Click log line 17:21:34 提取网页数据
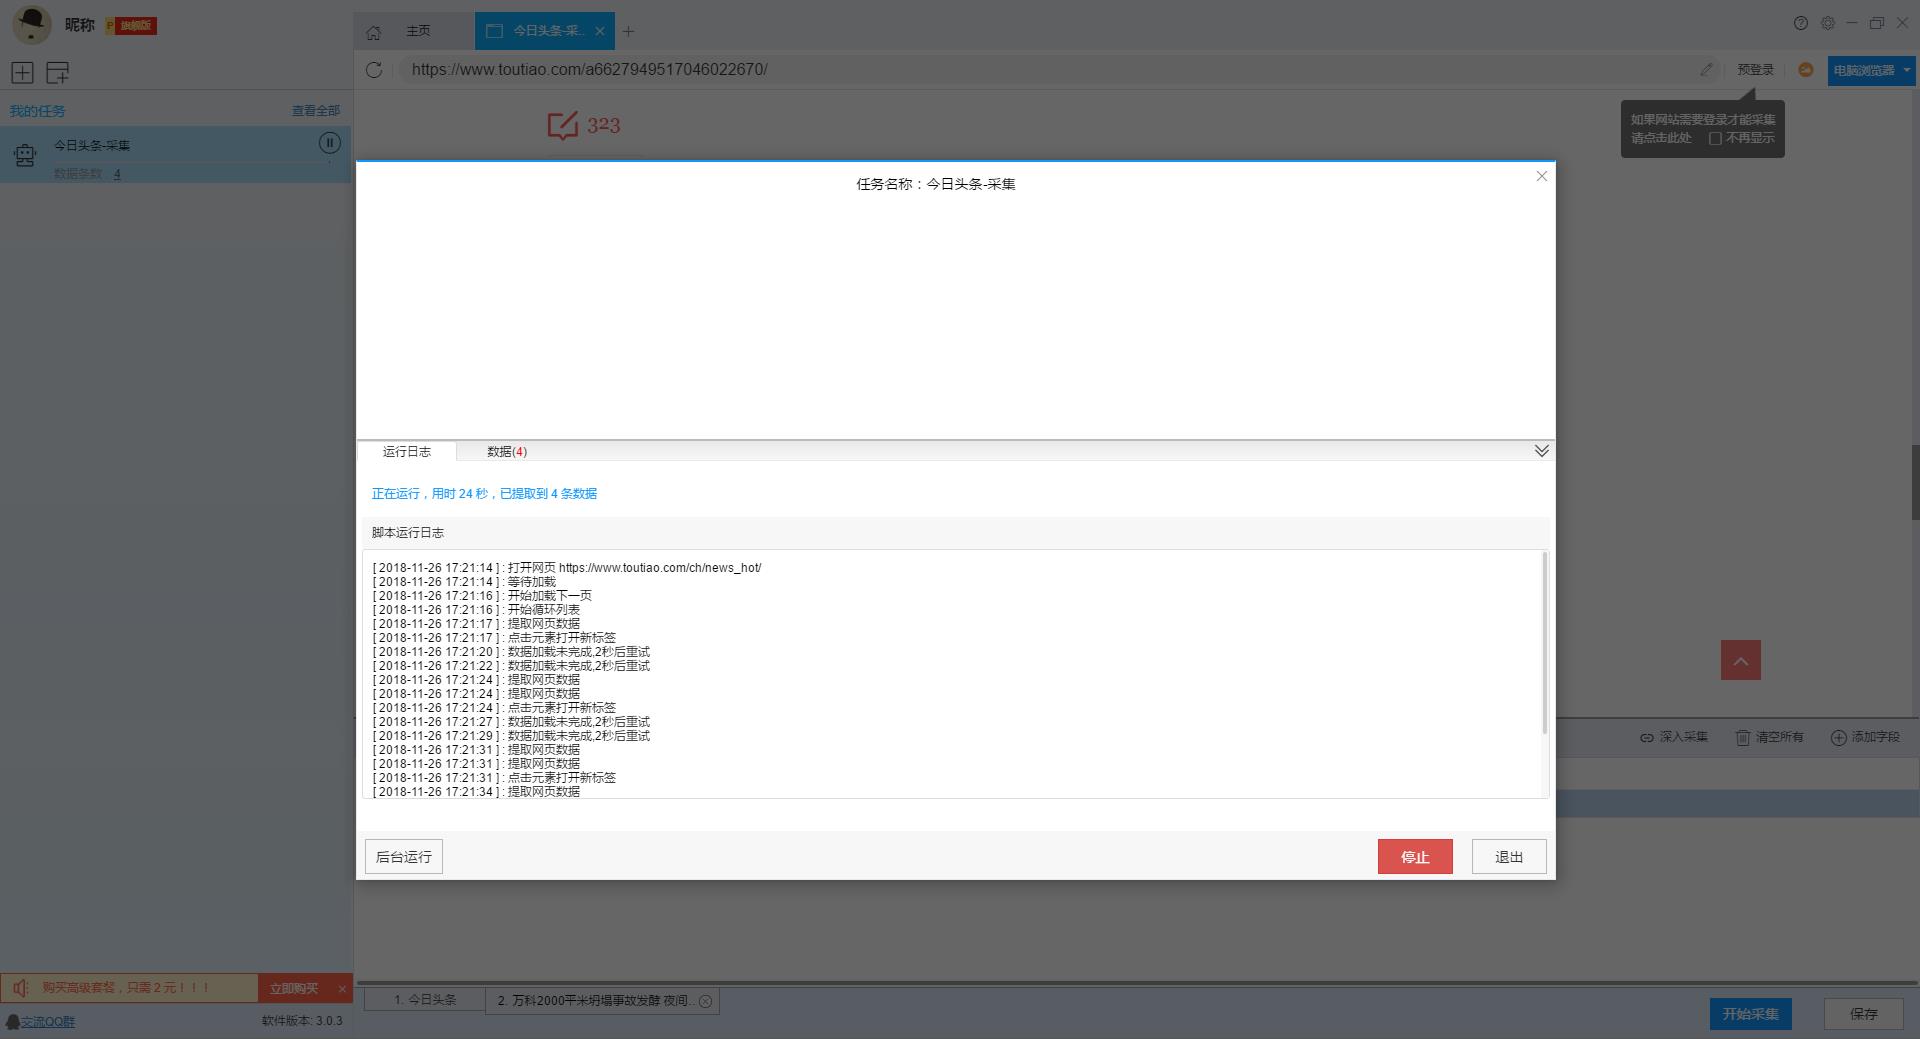Screen dimensions: 1920x1039 [x=476, y=792]
